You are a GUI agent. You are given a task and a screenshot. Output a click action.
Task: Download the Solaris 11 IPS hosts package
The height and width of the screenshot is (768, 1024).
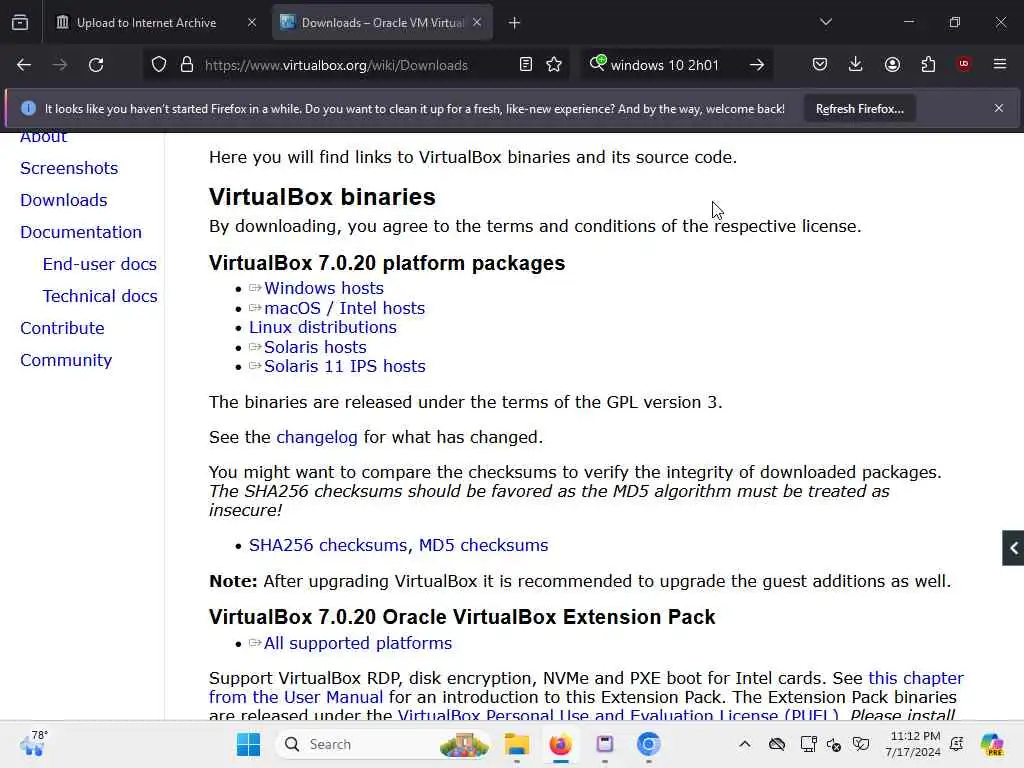[x=345, y=366]
